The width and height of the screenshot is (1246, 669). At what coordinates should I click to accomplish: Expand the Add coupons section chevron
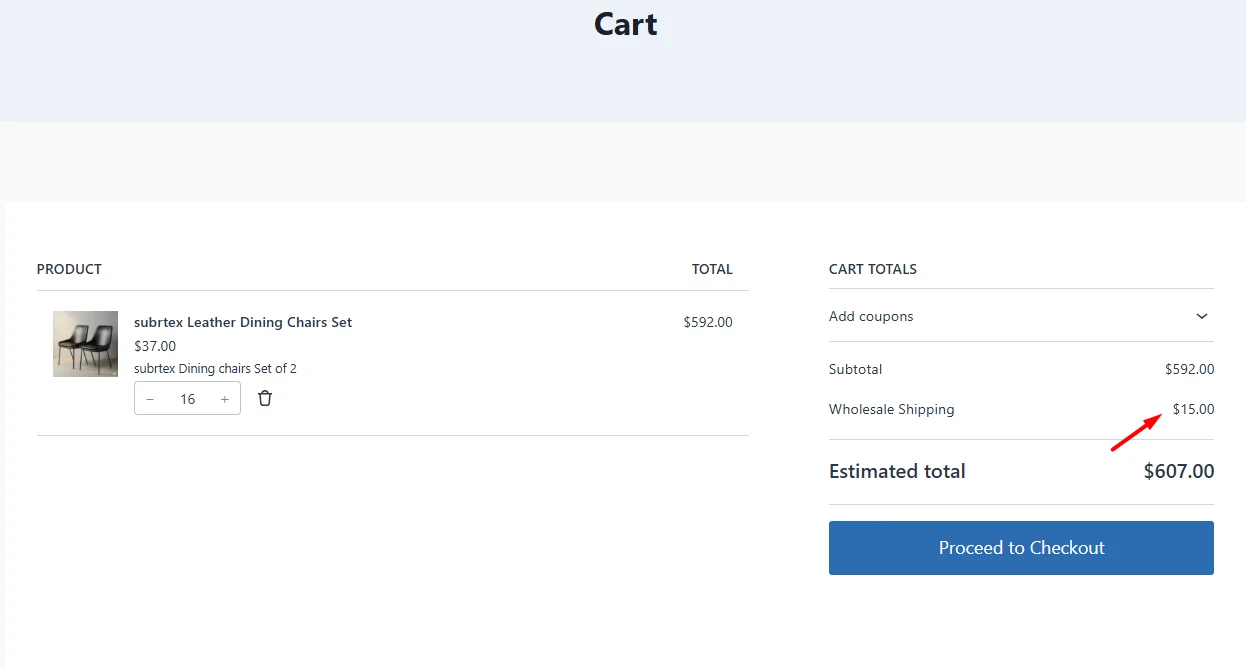(1202, 316)
